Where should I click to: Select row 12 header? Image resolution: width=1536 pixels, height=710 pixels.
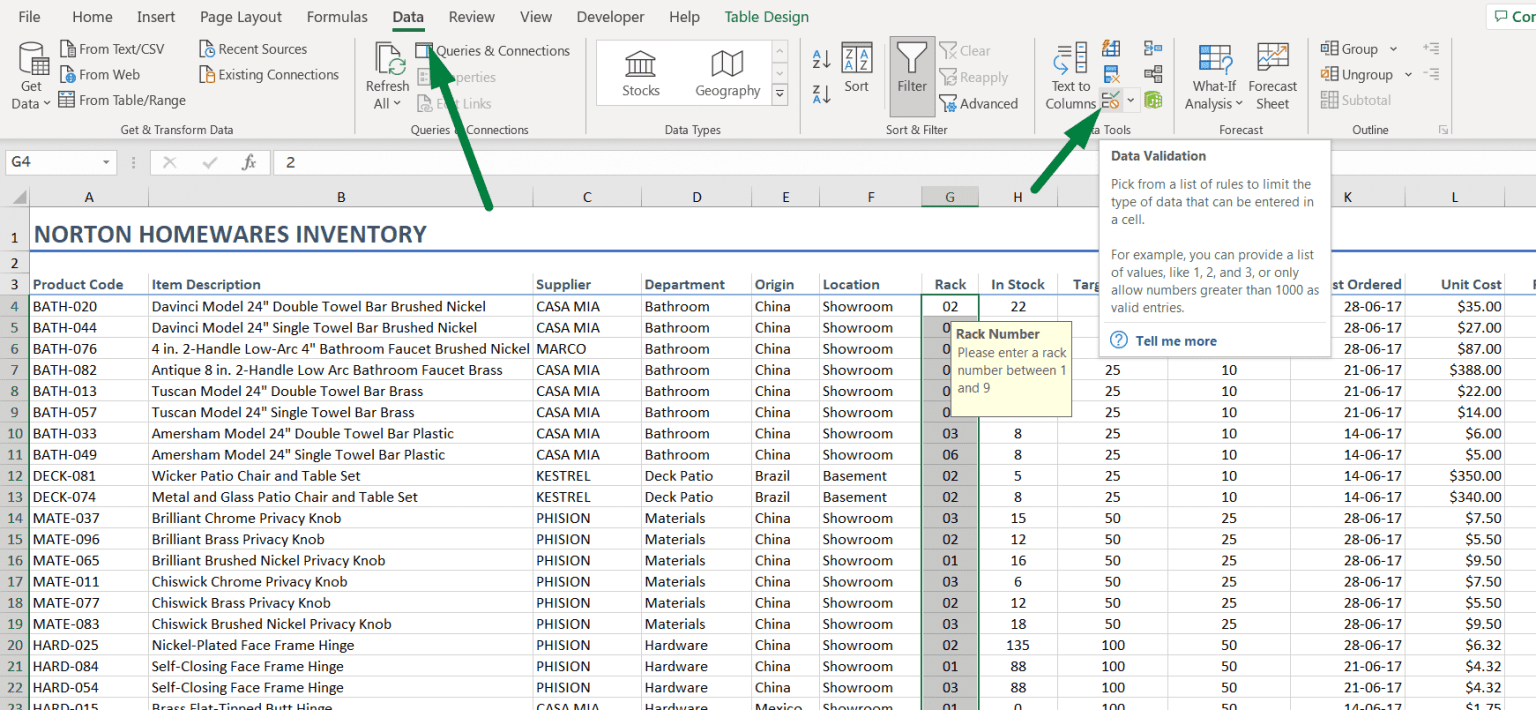(x=15, y=476)
